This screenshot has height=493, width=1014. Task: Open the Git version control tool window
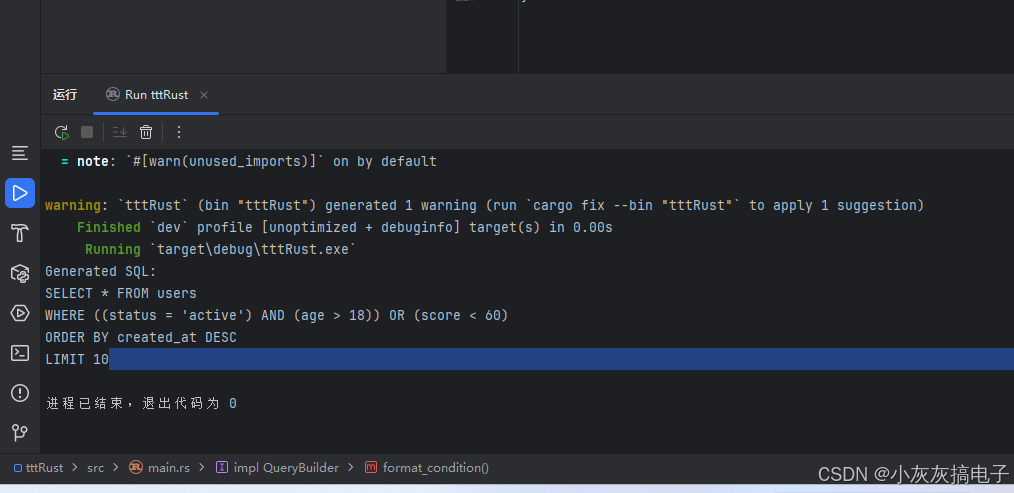pyautogui.click(x=20, y=432)
